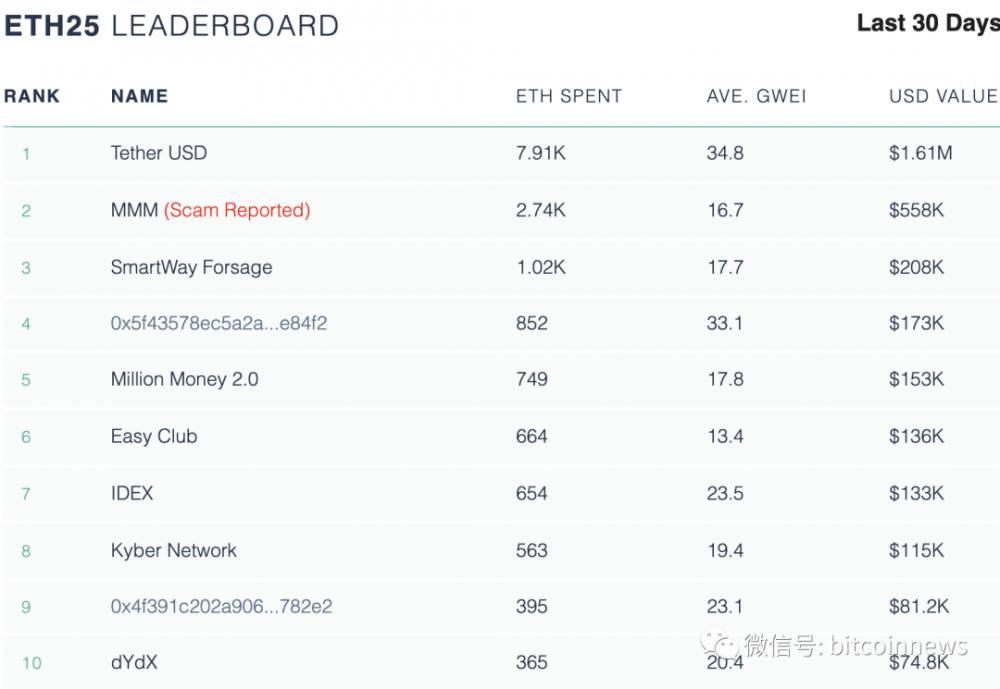The height and width of the screenshot is (689, 1000).
Task: Sort by AVE. GWEI column header
Action: pos(756,96)
